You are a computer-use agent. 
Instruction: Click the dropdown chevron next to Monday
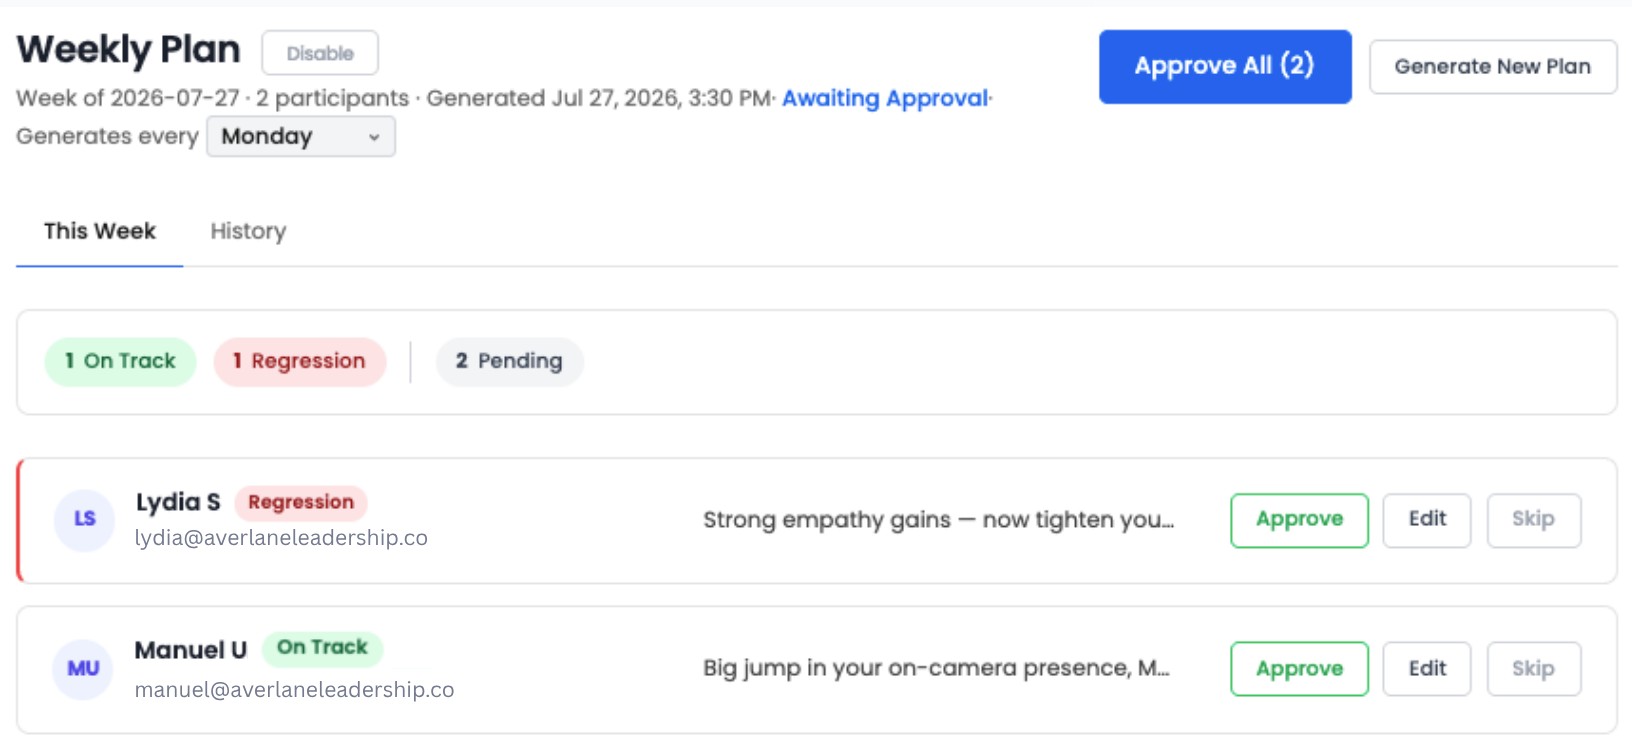(374, 137)
